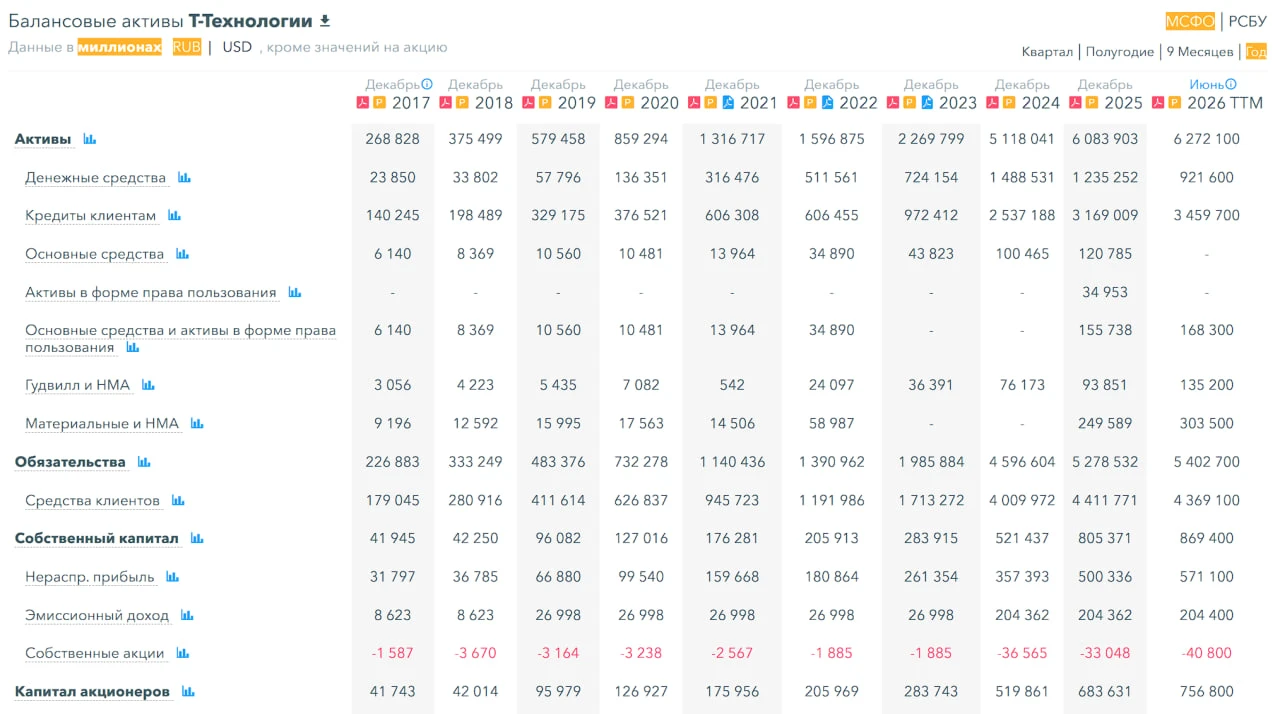This screenshot has height=714, width=1280.
Task: Click the negative value -40 800
Action: click(x=1207, y=653)
